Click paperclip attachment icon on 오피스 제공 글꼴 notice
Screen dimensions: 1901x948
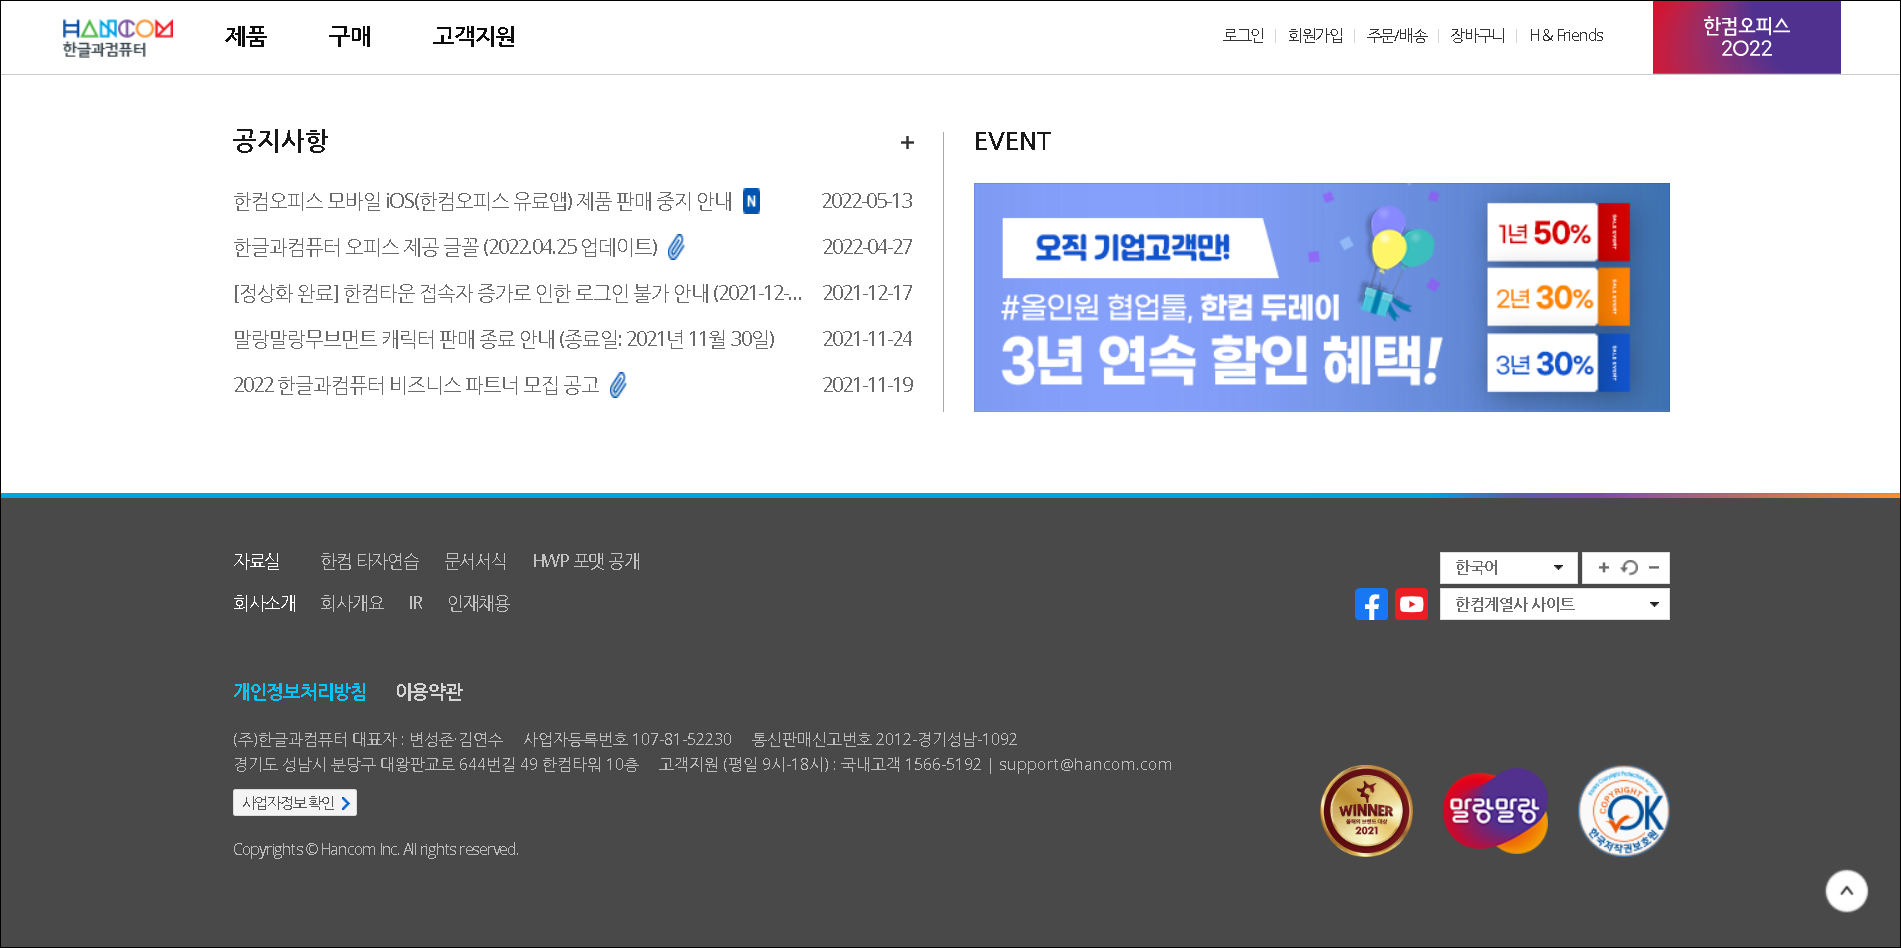676,247
